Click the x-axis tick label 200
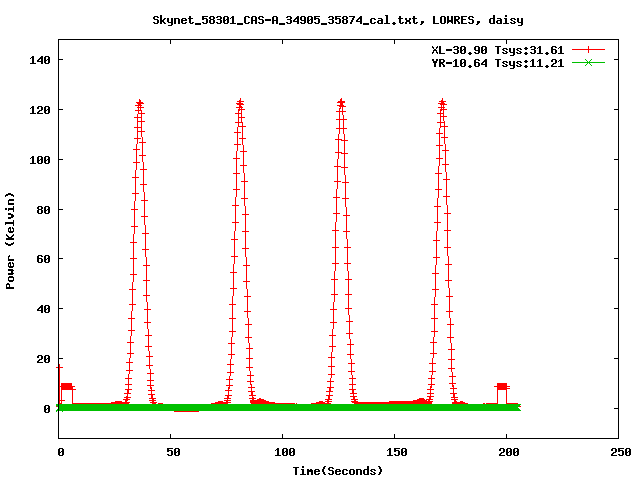Image resolution: width=640 pixels, height=480 pixels. pyautogui.click(x=509, y=452)
